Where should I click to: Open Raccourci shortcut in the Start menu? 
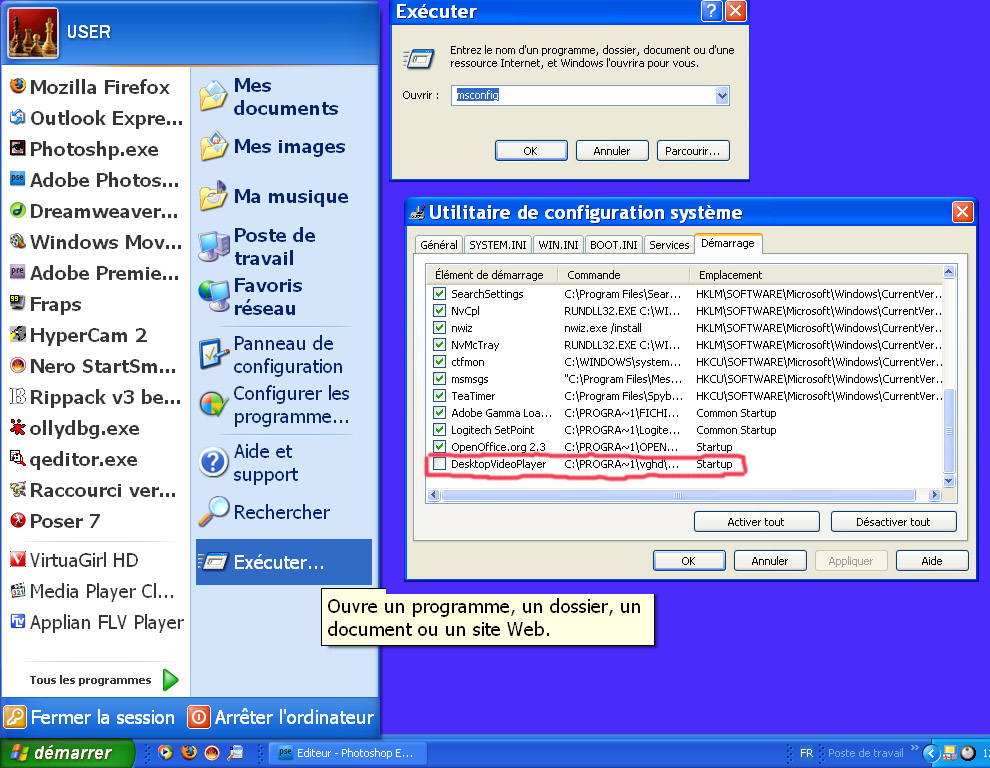point(93,490)
